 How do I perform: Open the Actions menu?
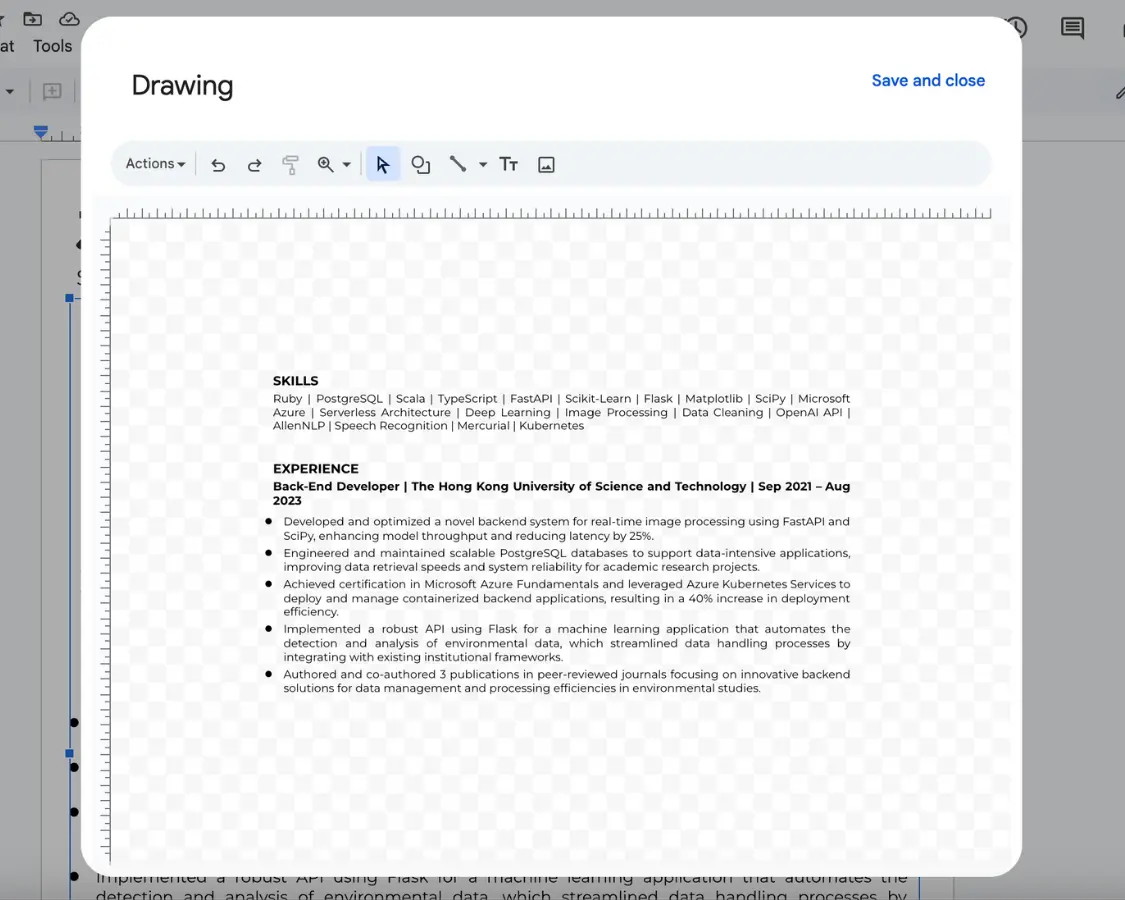coord(153,163)
